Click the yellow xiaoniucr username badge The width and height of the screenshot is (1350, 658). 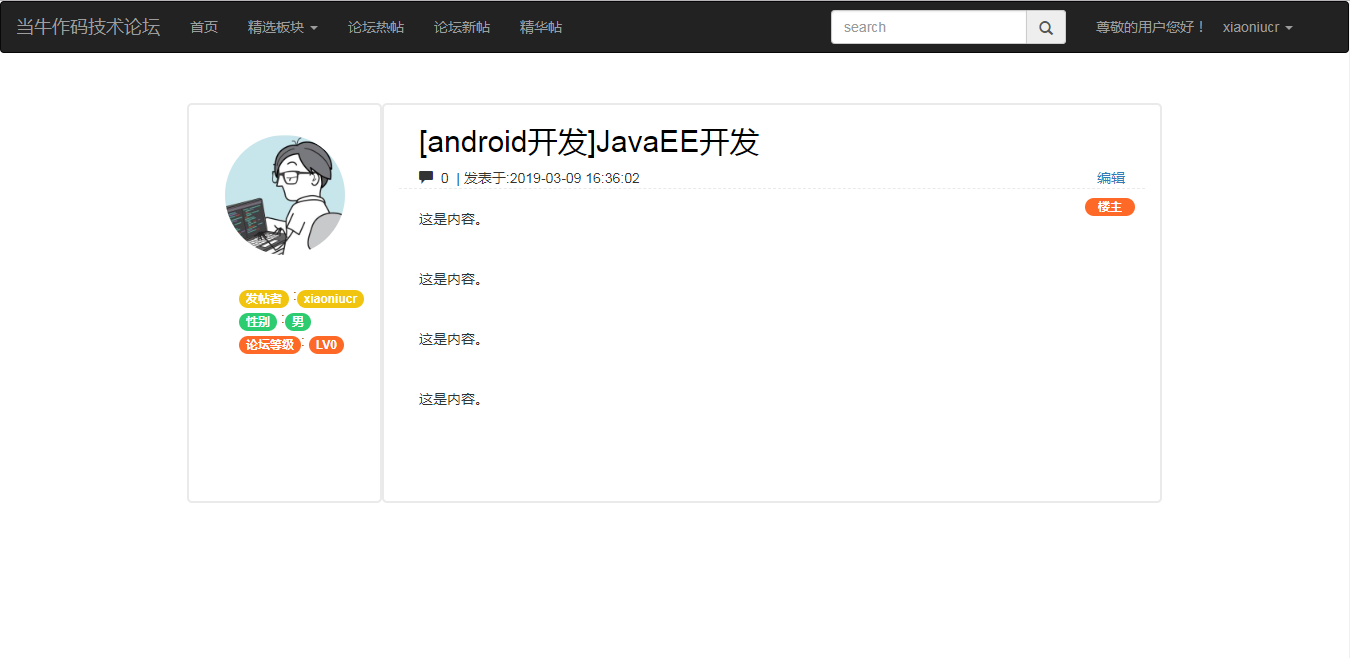[x=330, y=299]
